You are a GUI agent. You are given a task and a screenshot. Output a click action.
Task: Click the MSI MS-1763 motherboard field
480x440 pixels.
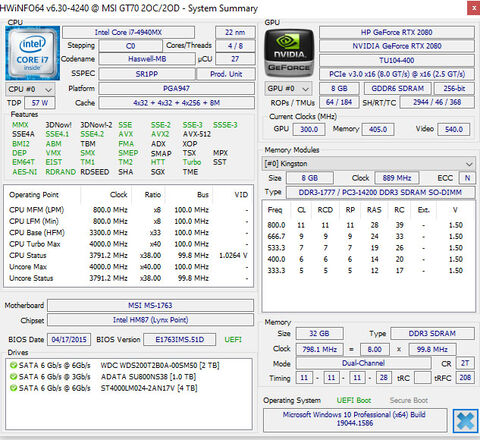pyautogui.click(x=150, y=305)
